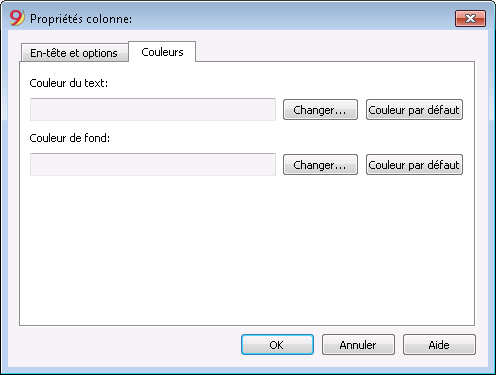Open Changer… for the background color

(320, 165)
